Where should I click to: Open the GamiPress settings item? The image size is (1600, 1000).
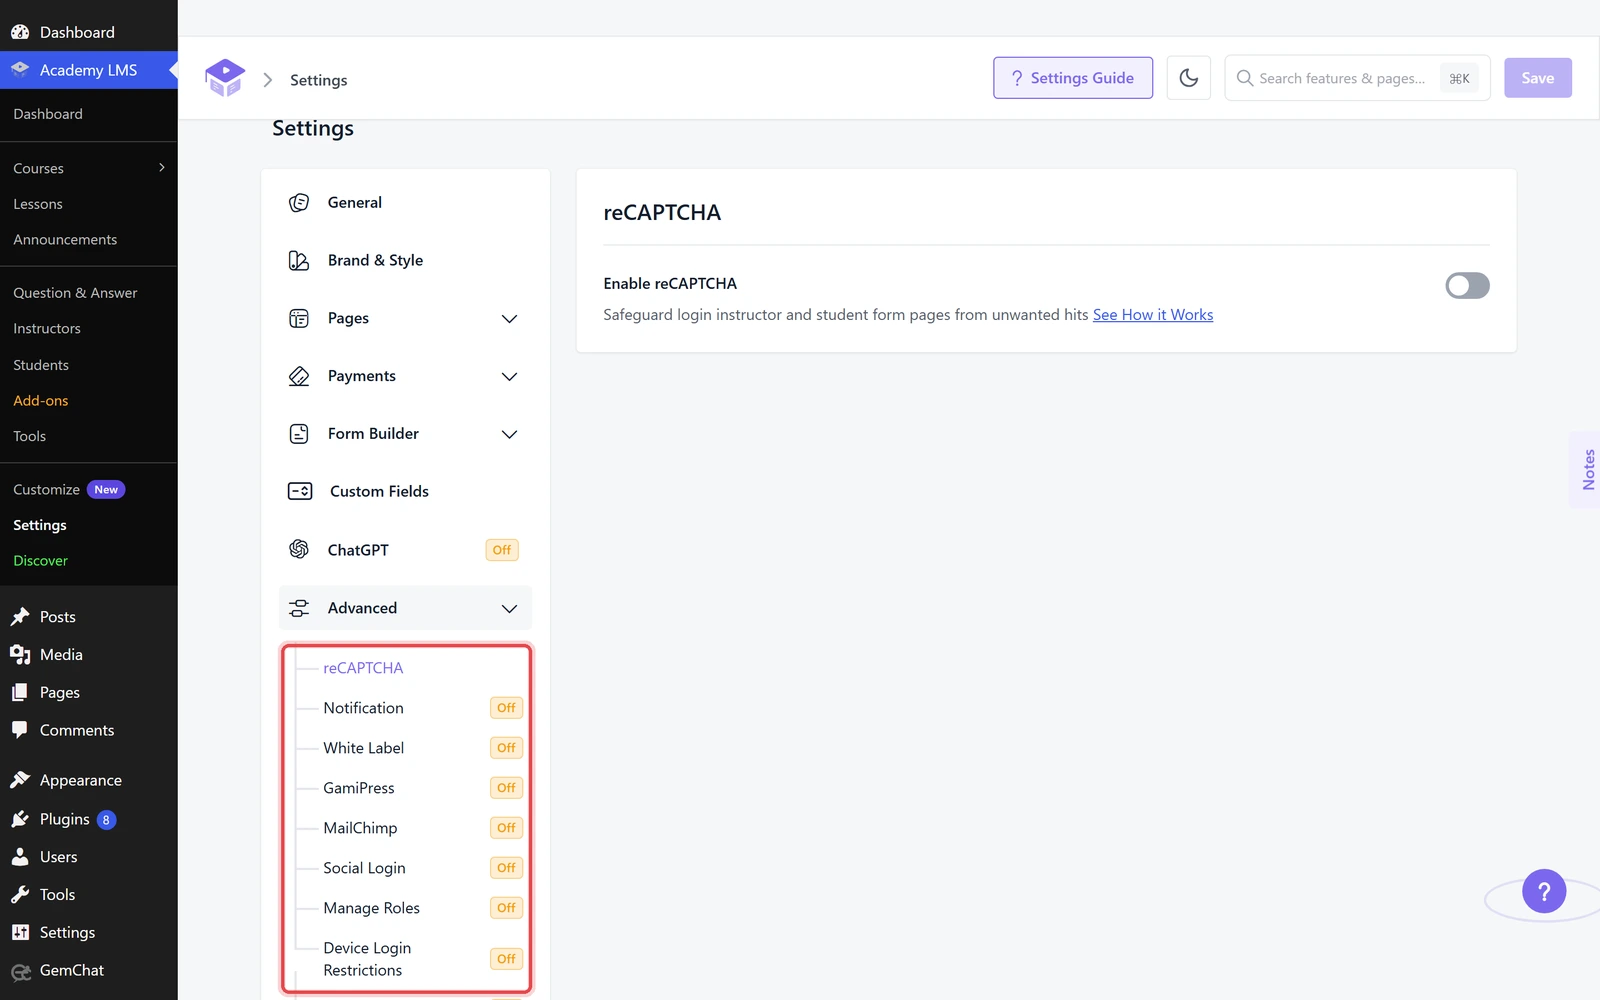pos(359,788)
